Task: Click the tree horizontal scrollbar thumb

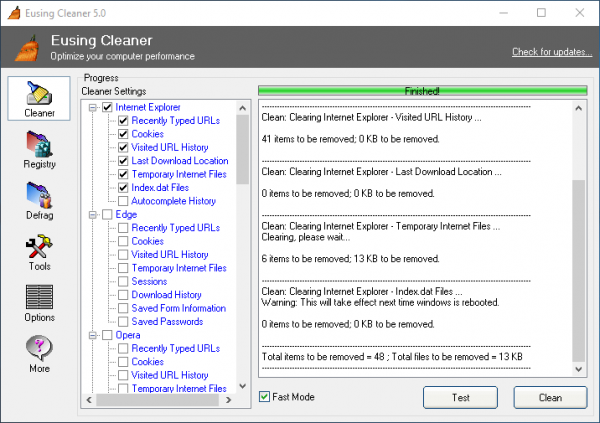Action: coord(157,400)
